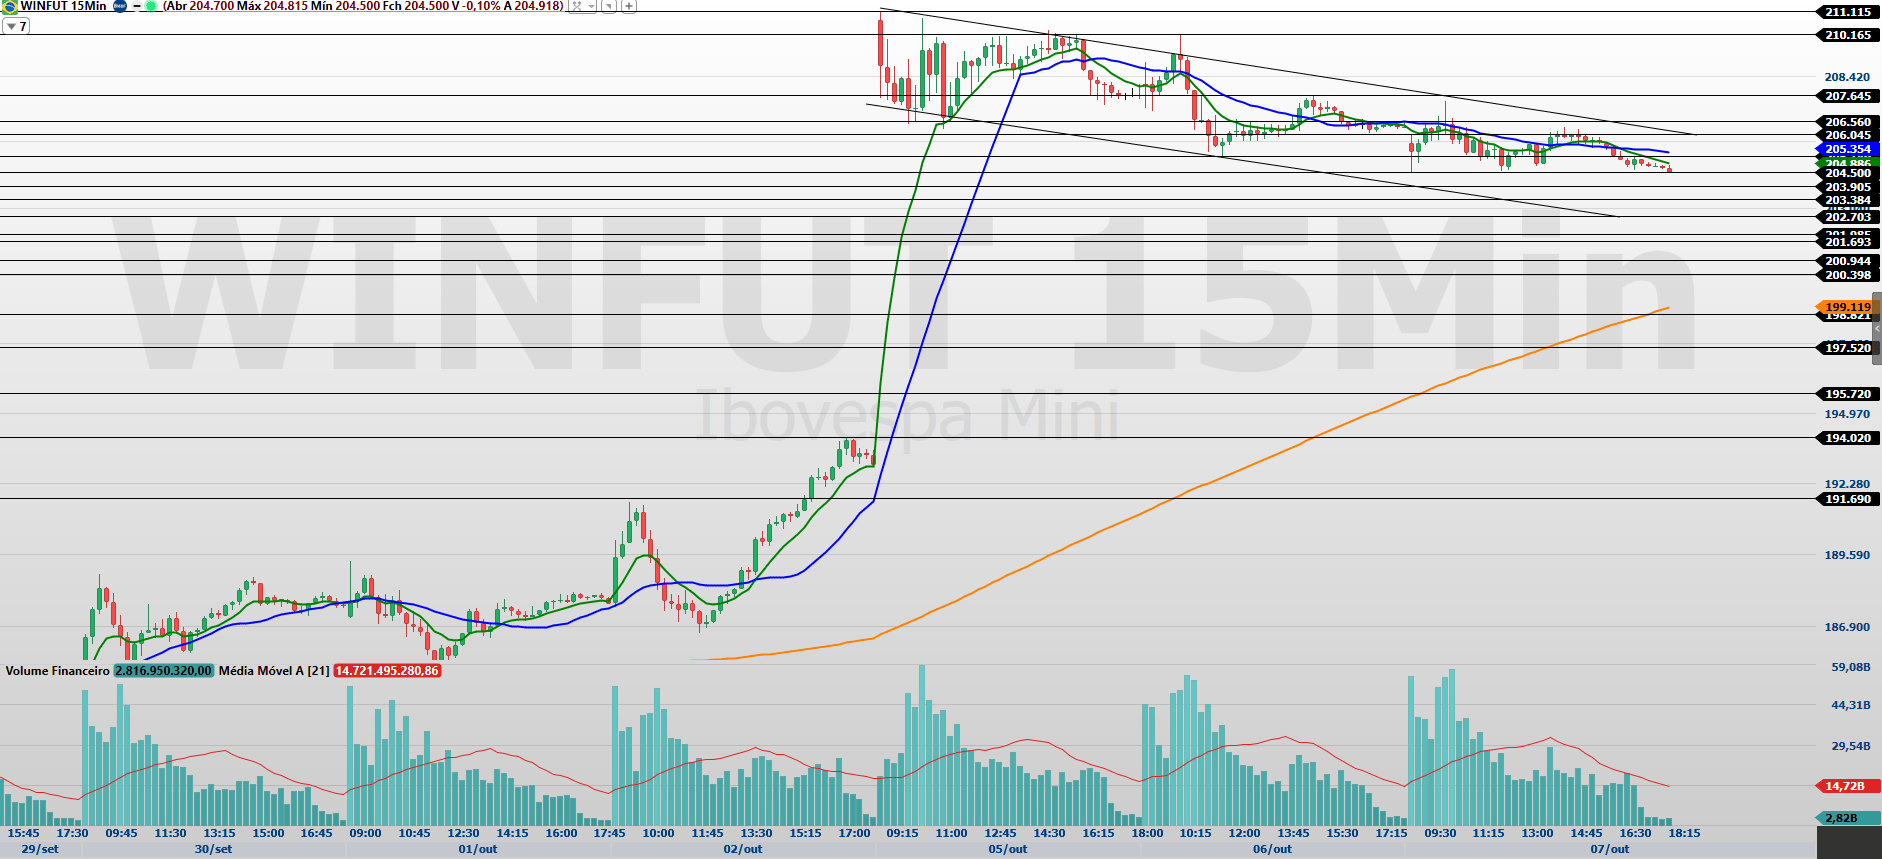Click the moving average value 14.721.495.280,86

pyautogui.click(x=387, y=670)
